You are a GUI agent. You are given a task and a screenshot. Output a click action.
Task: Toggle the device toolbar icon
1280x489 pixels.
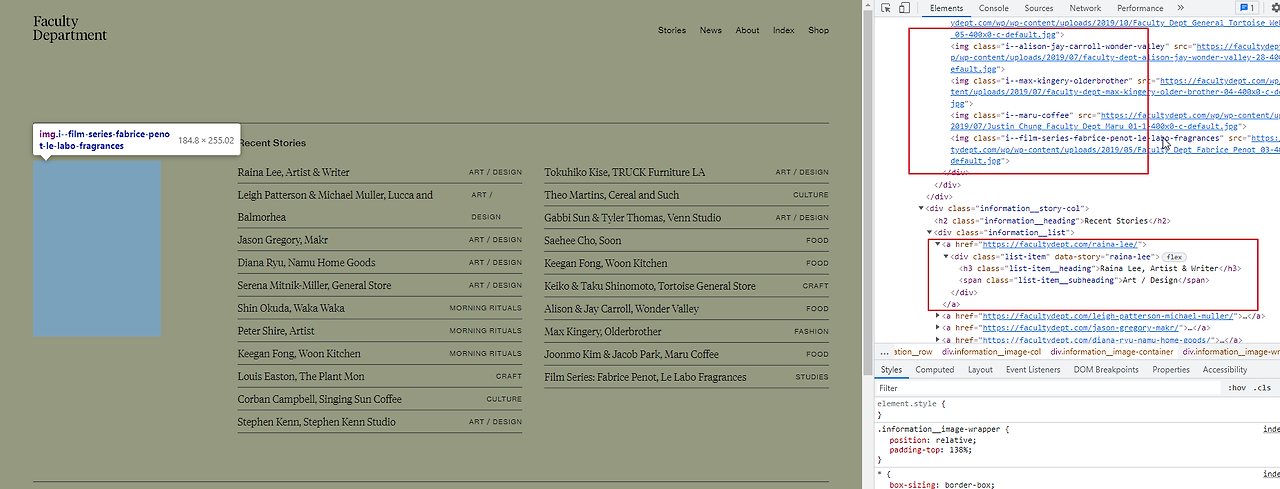point(903,8)
